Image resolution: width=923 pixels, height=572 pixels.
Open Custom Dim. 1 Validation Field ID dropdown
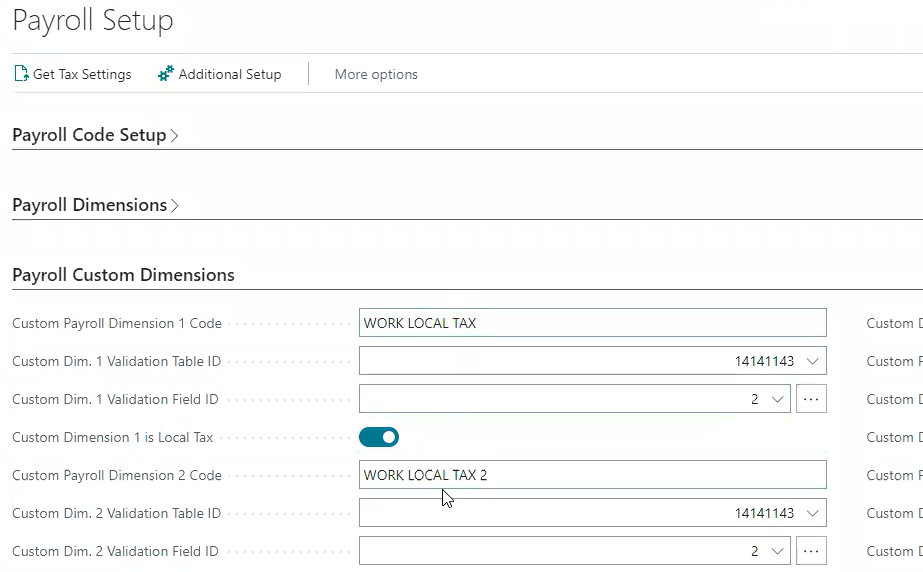click(776, 399)
